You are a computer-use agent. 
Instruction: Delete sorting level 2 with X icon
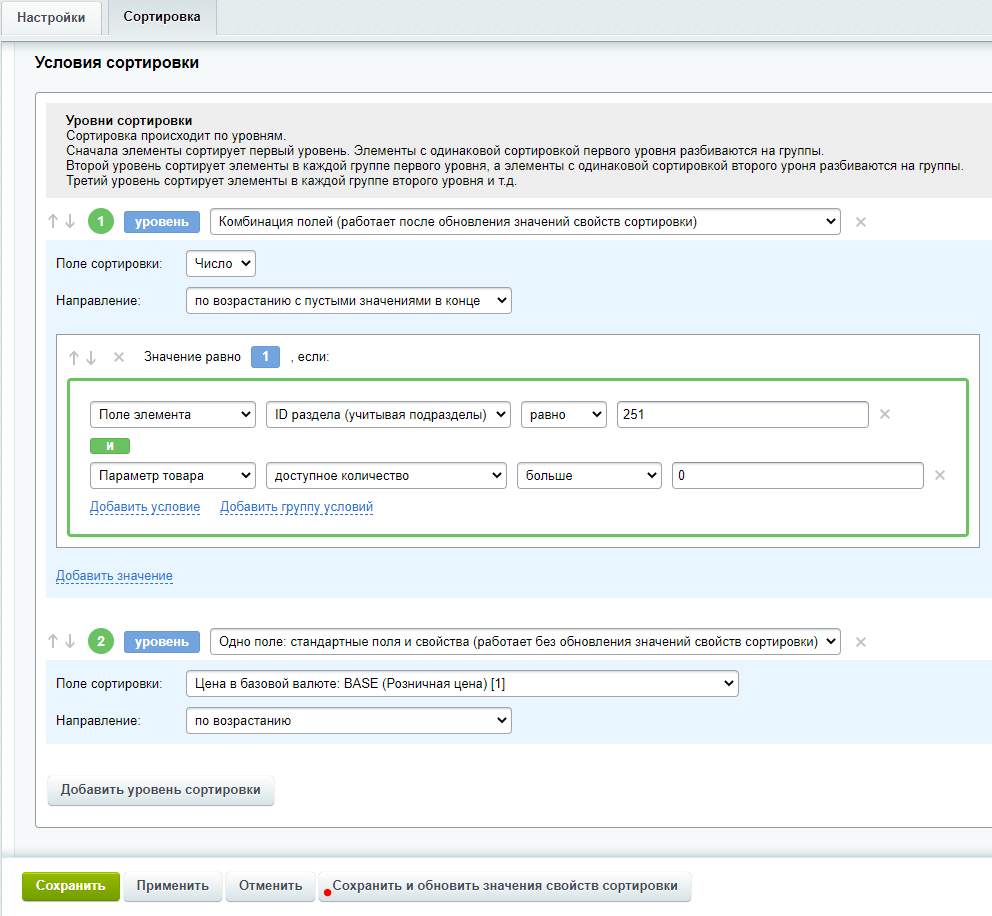861,642
